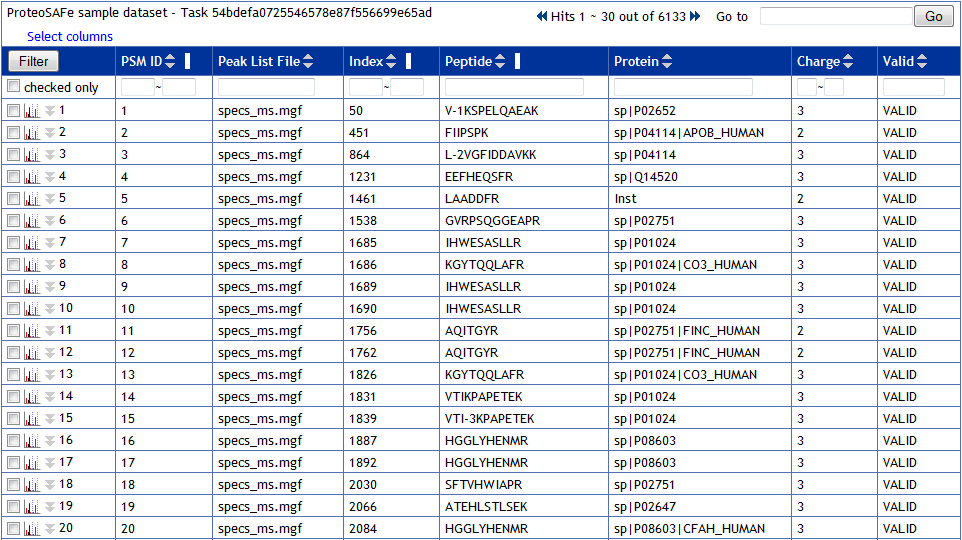Expand details arrow for row 18
Viewport: 962px width, 540px height.
click(x=50, y=485)
